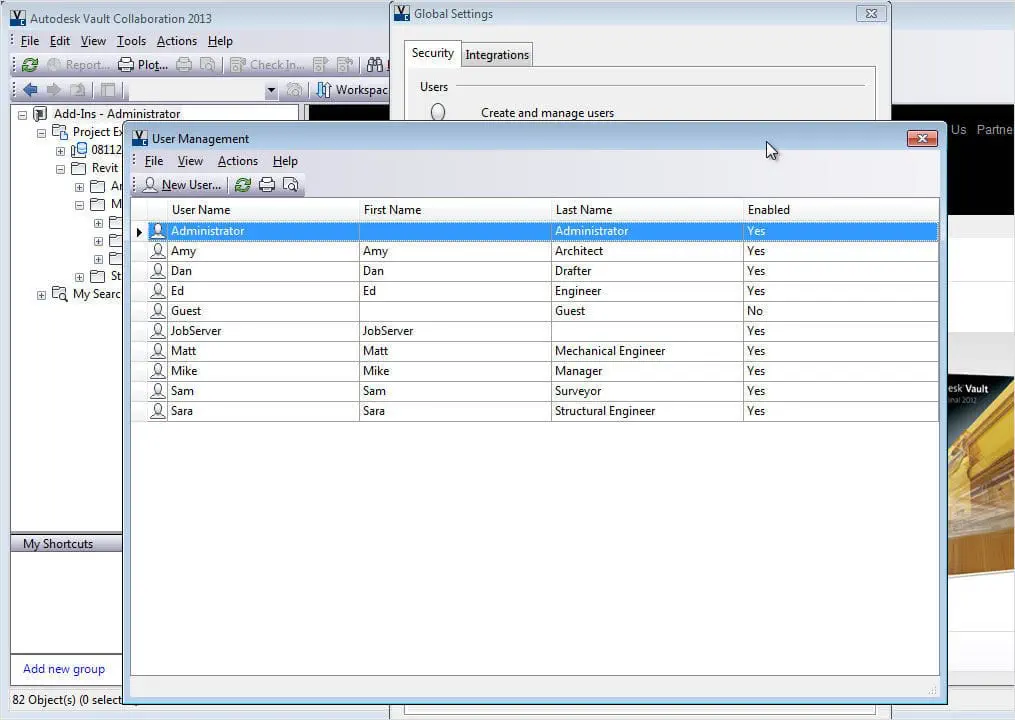This screenshot has width=1015, height=720.
Task: Click the blue back navigation arrow
Action: 30,90
